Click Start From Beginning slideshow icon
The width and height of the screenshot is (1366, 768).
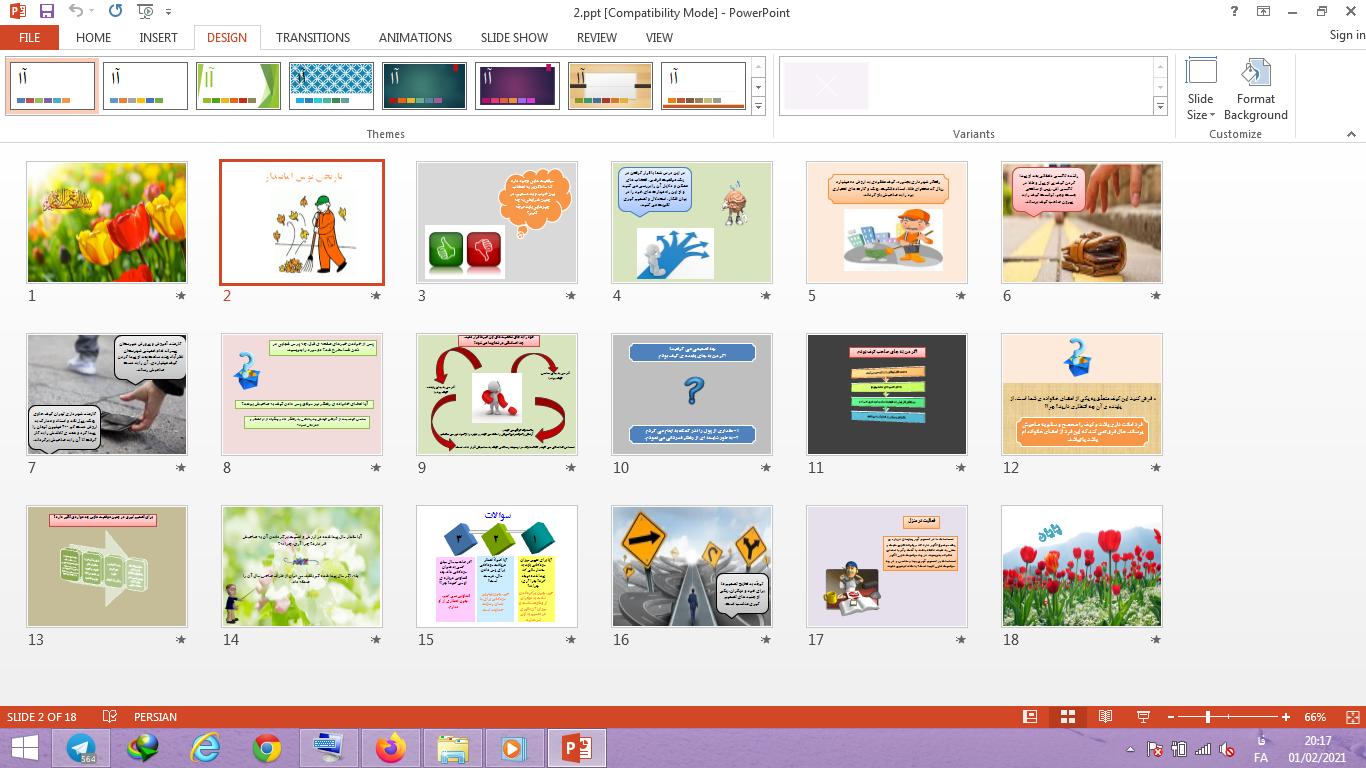[145, 12]
